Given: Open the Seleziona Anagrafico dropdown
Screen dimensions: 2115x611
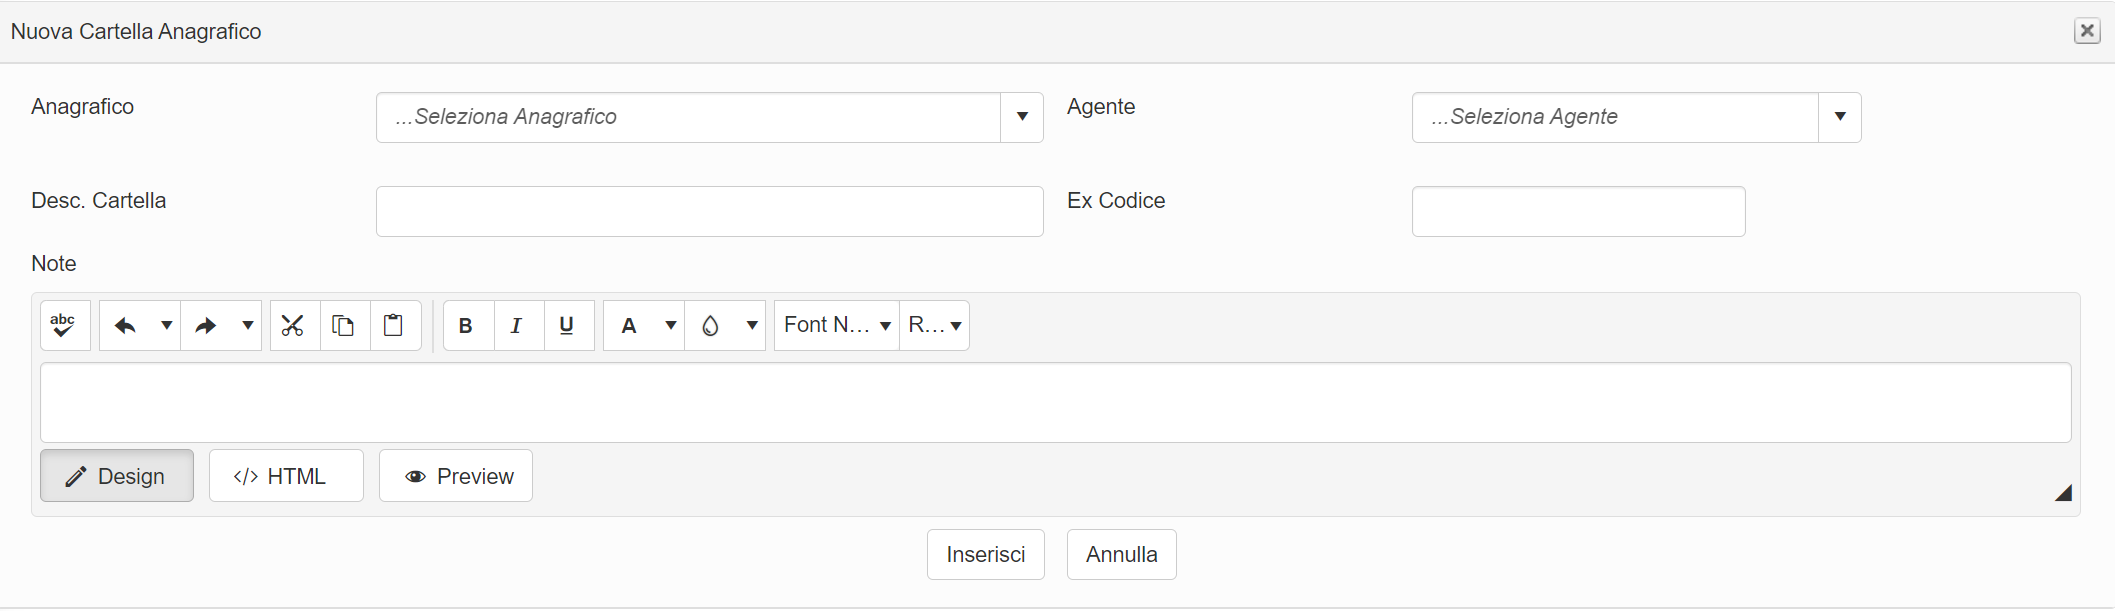Looking at the screenshot, I should pos(1021,117).
